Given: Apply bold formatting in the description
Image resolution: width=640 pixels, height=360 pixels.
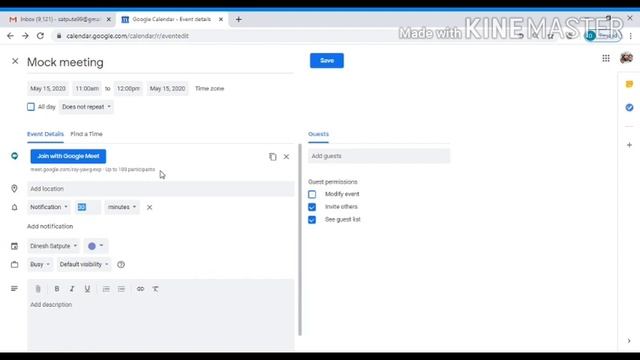Looking at the screenshot, I should coord(57,289).
